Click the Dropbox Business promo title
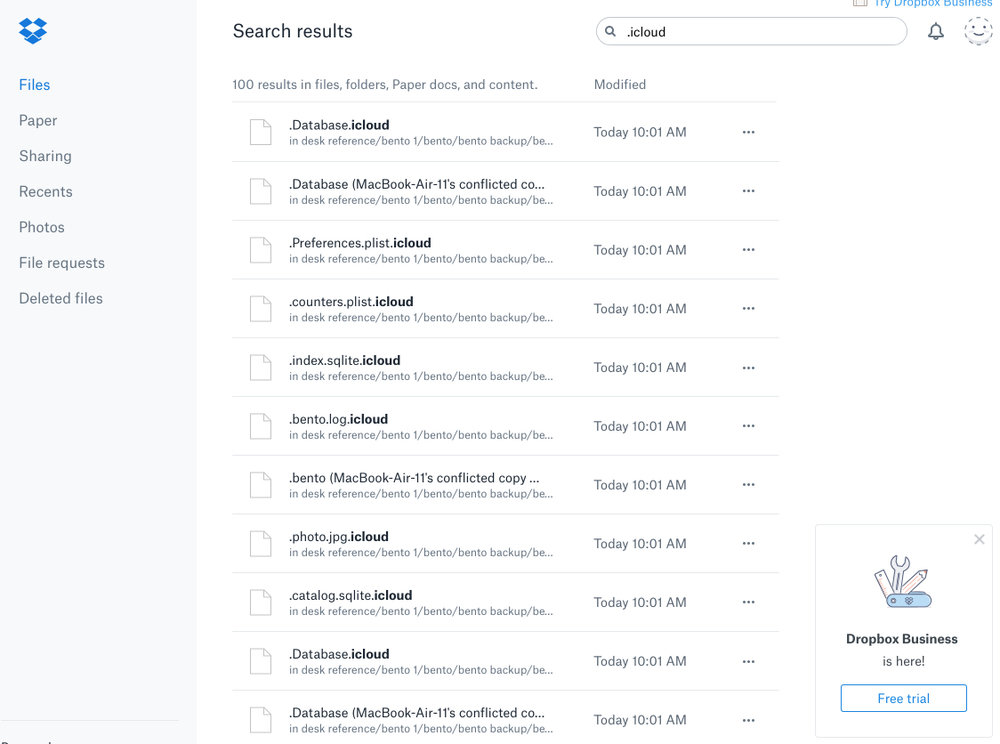The image size is (1000, 744). pyautogui.click(x=902, y=639)
